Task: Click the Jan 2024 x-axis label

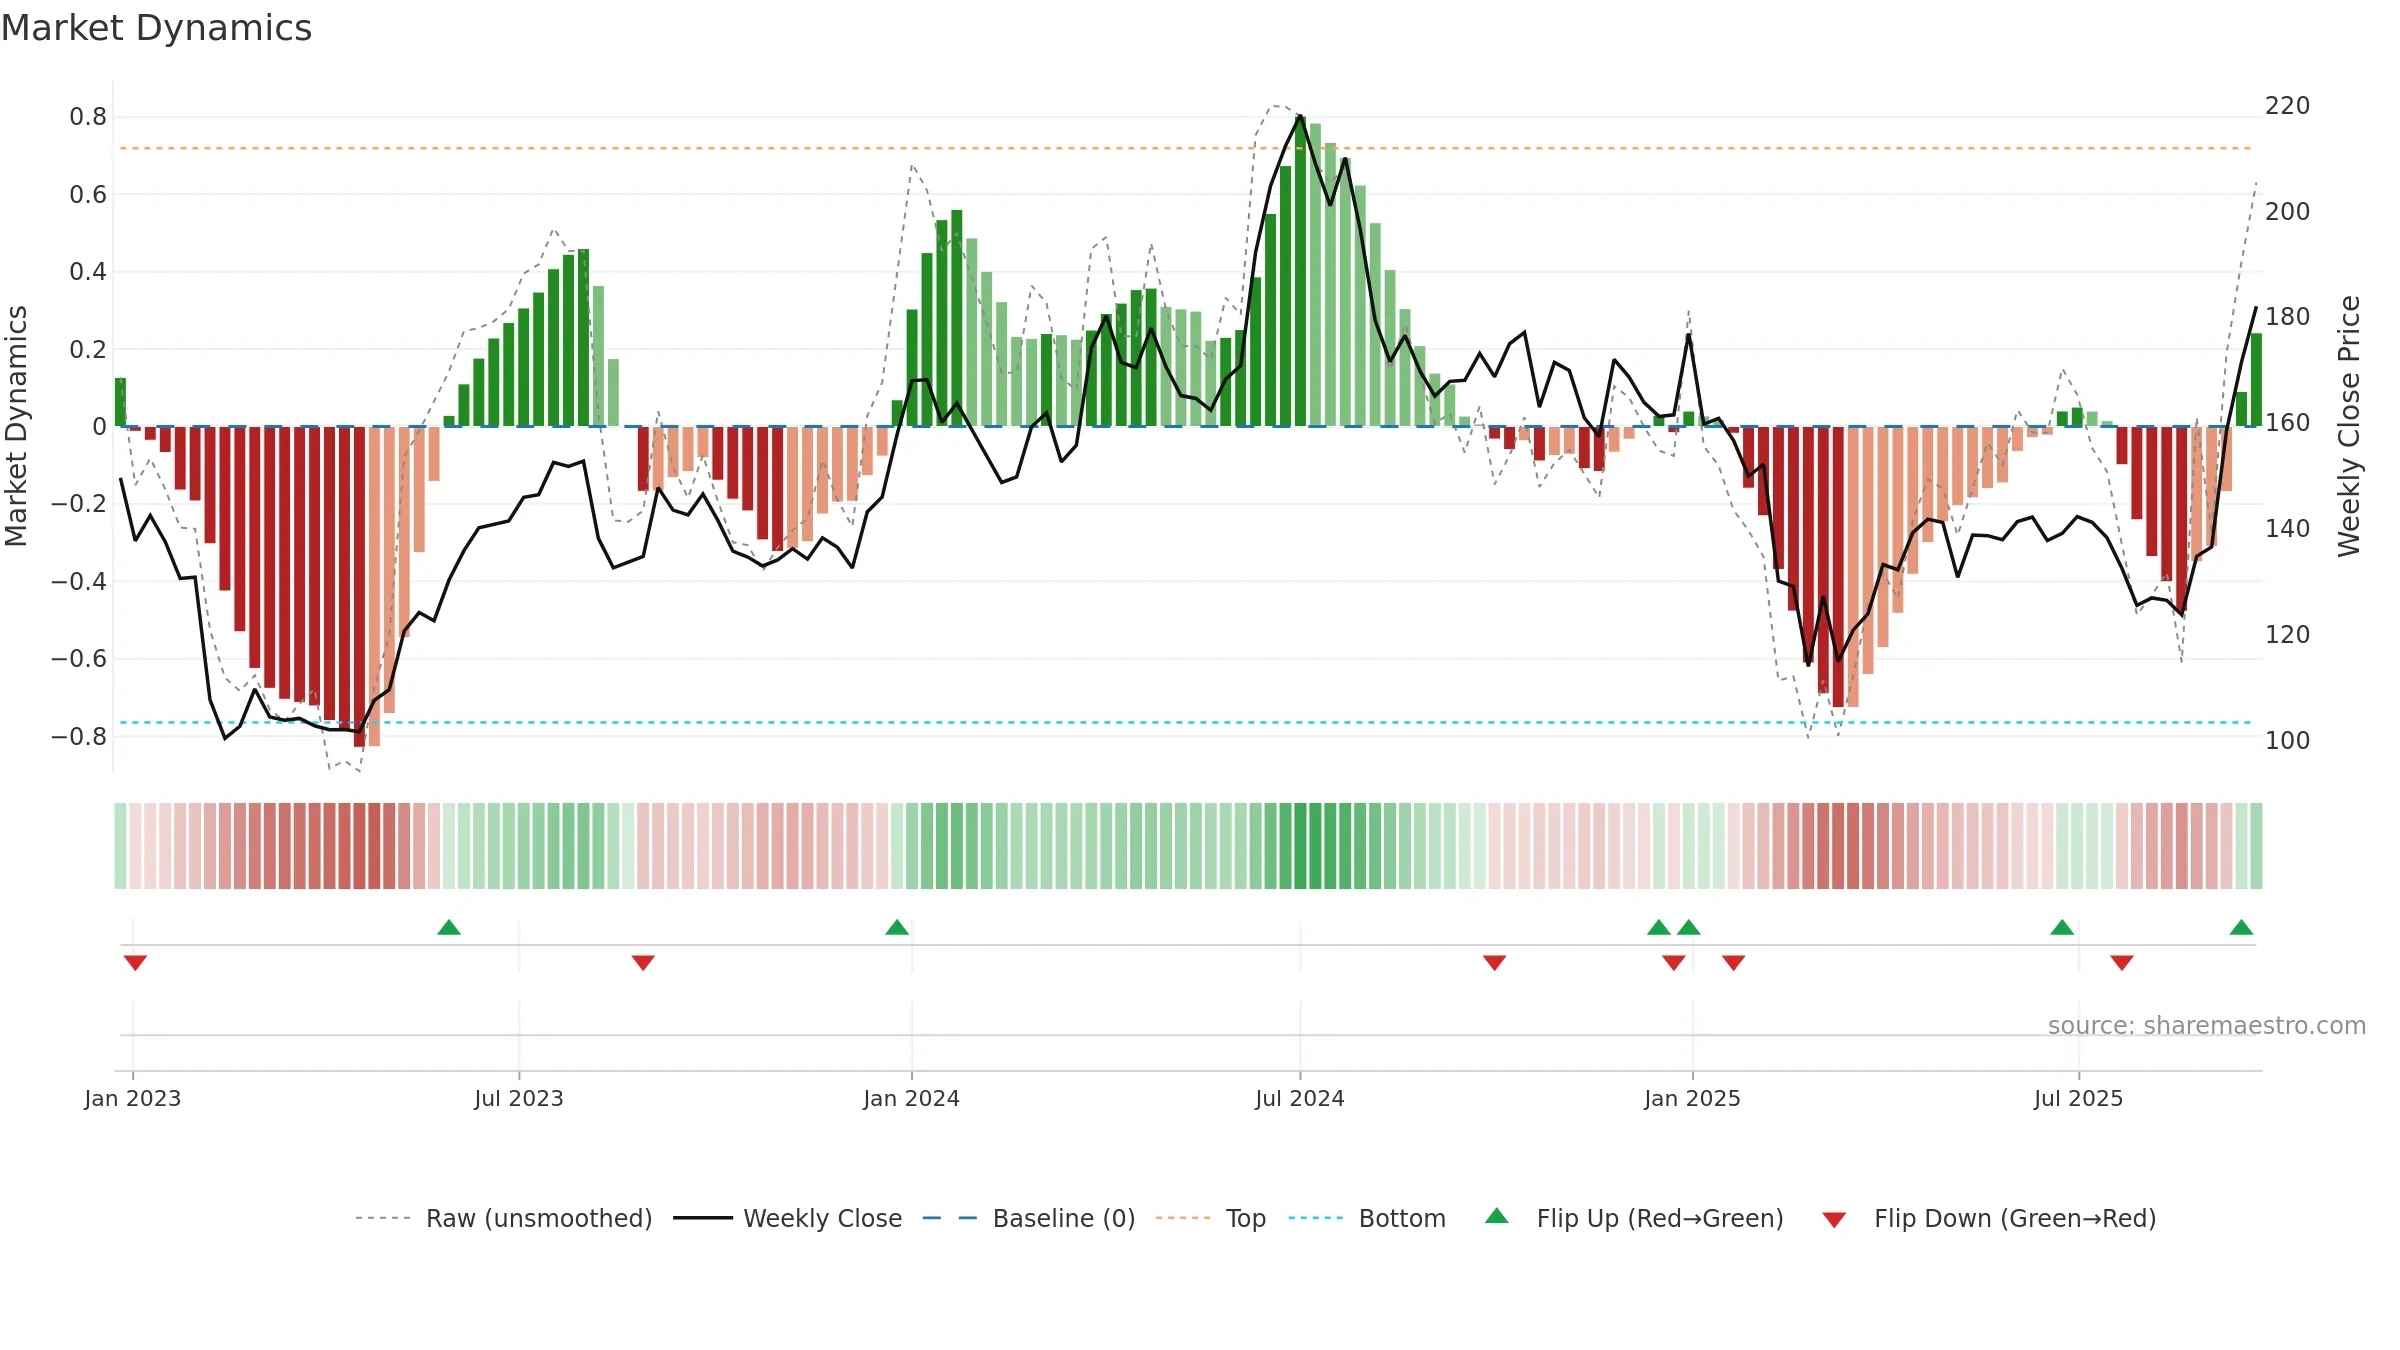Action: 912,1098
